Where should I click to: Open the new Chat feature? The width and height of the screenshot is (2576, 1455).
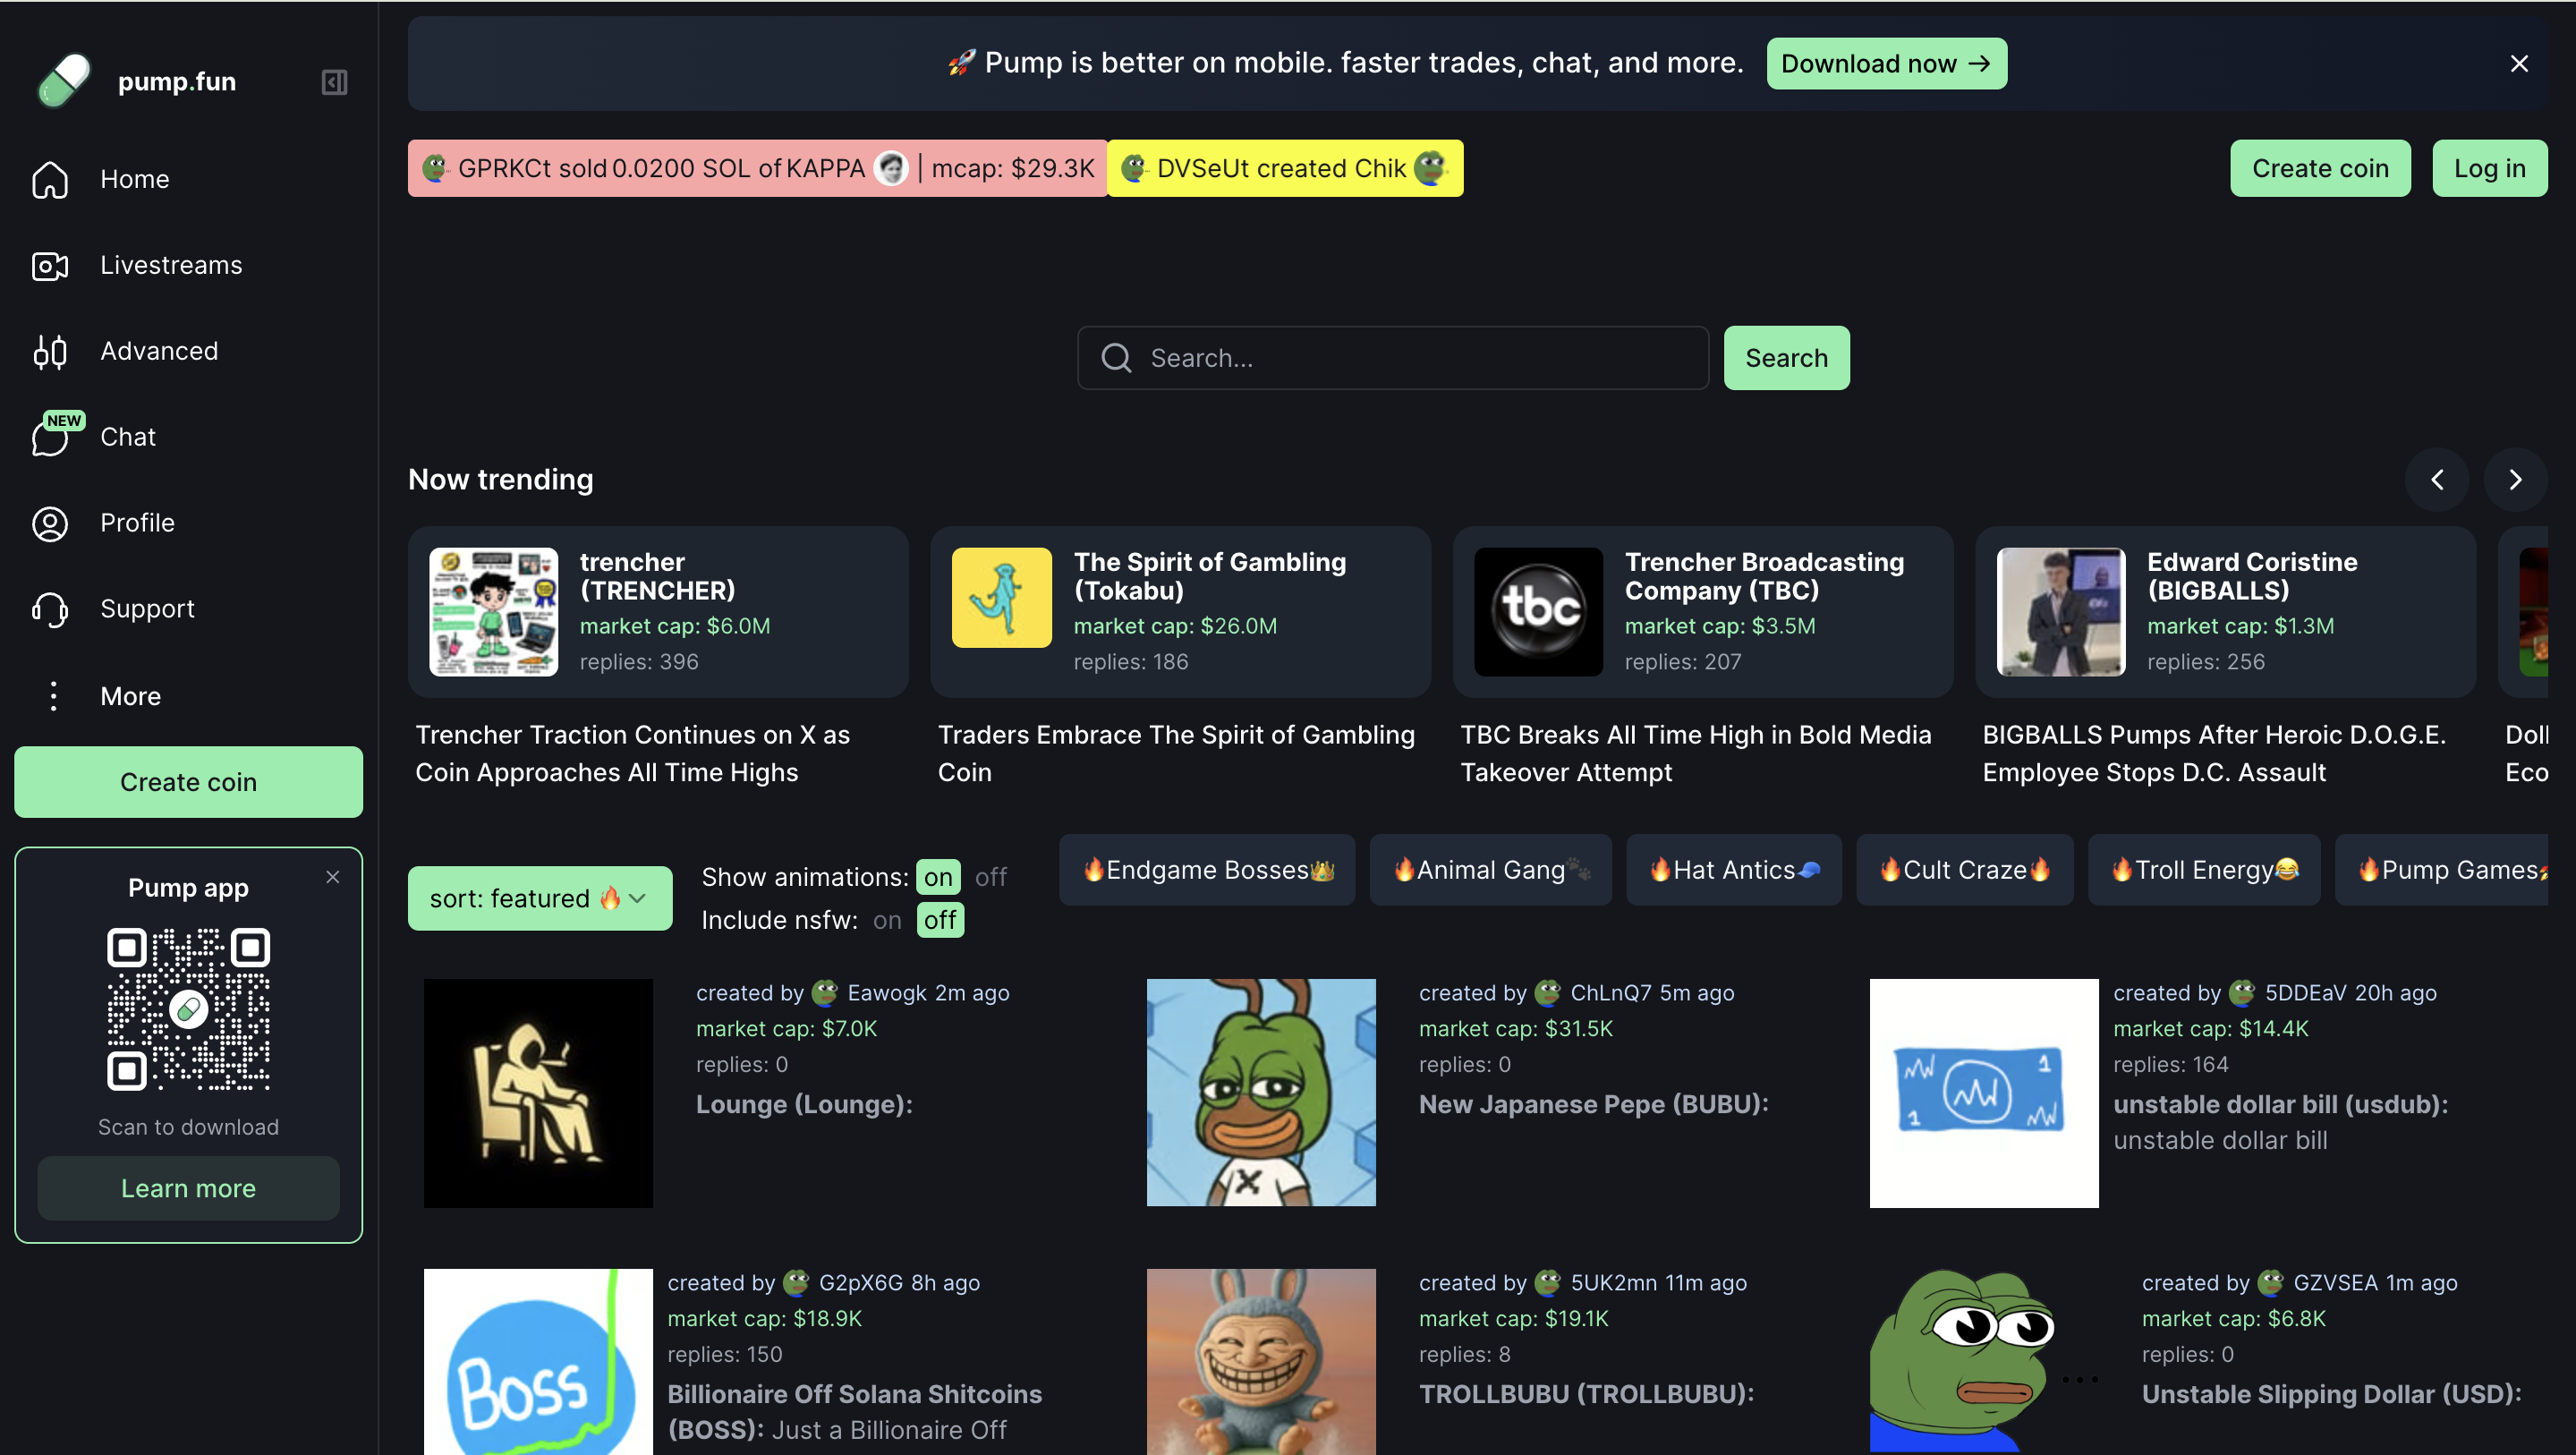tap(127, 437)
